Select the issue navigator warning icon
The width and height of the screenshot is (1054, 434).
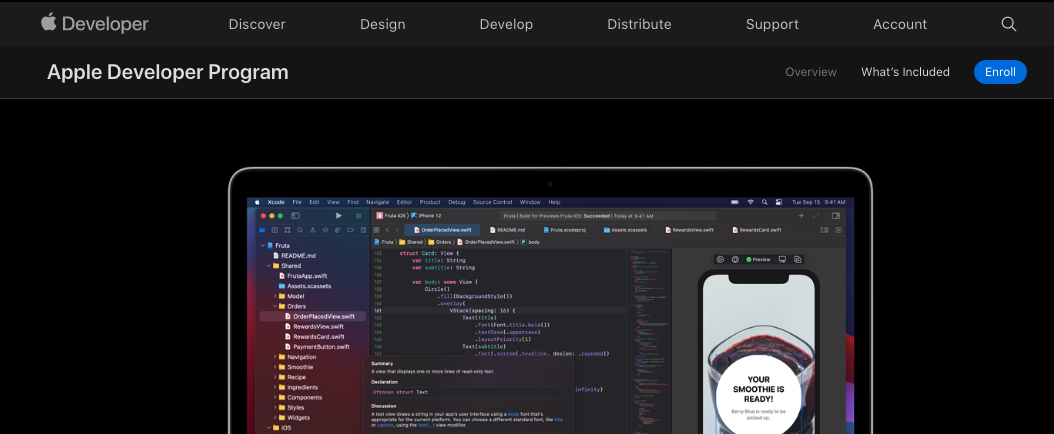coord(313,230)
